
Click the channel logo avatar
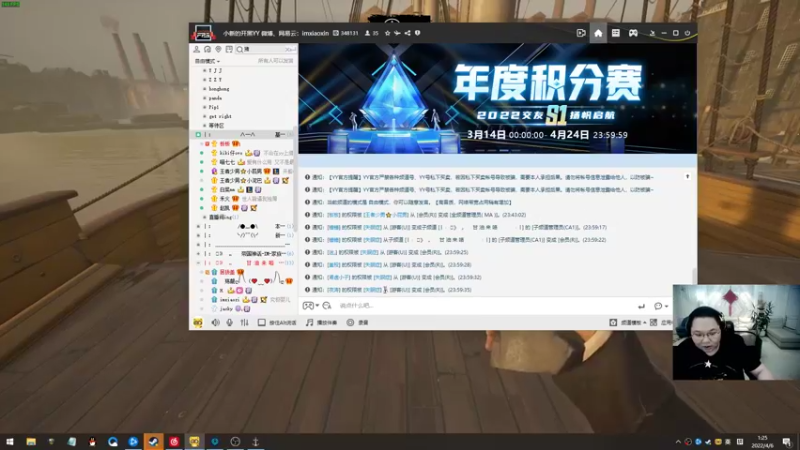[x=203, y=33]
